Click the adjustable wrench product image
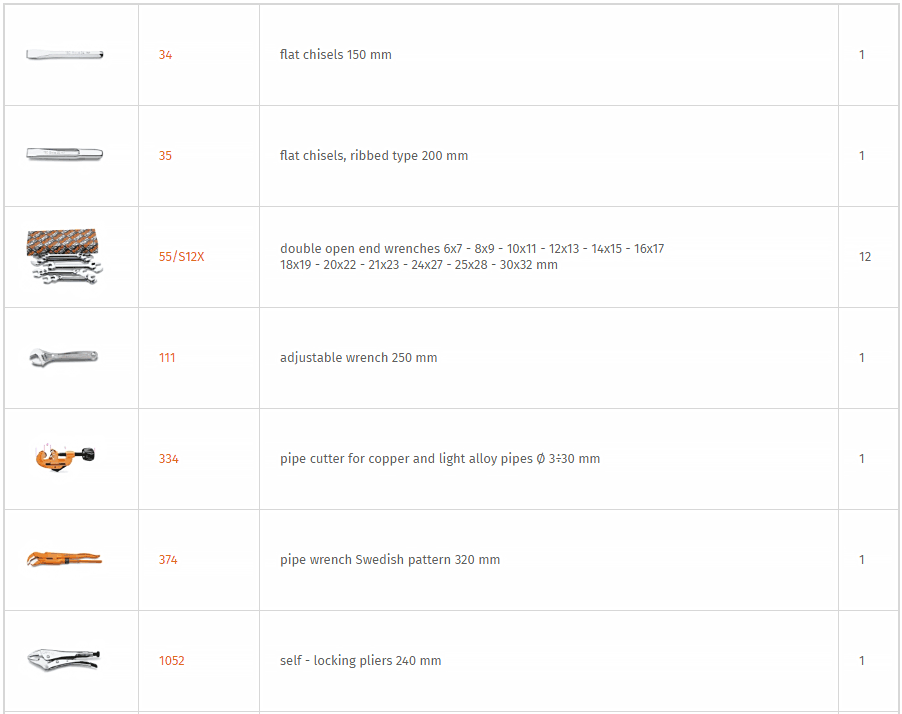The image size is (902, 714). [x=64, y=357]
